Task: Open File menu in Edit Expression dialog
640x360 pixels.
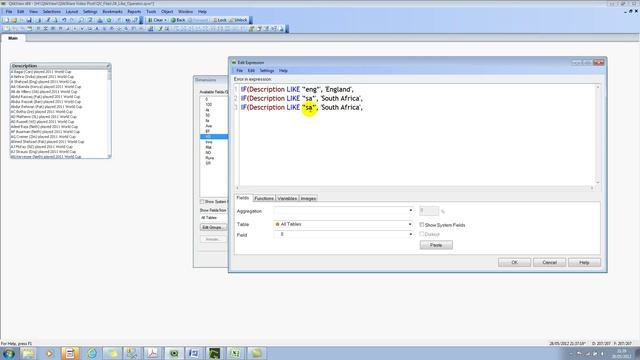Action: tap(240, 71)
